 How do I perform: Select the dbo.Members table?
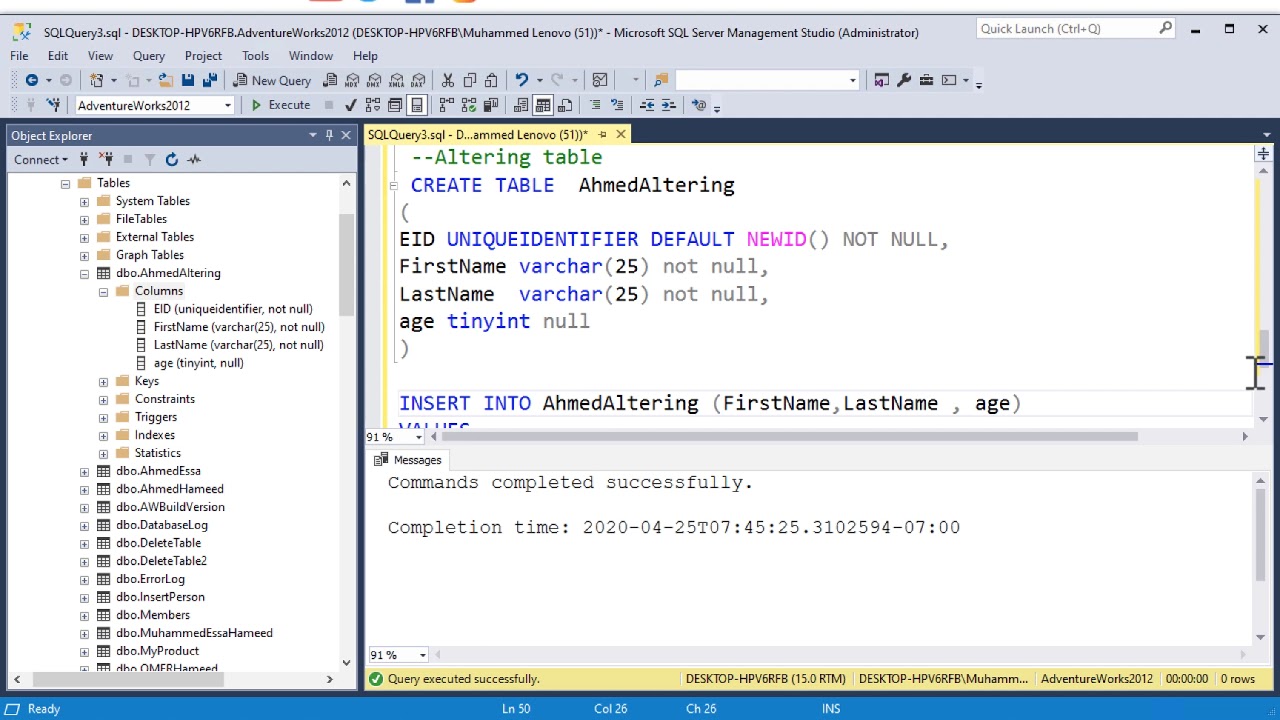153,615
